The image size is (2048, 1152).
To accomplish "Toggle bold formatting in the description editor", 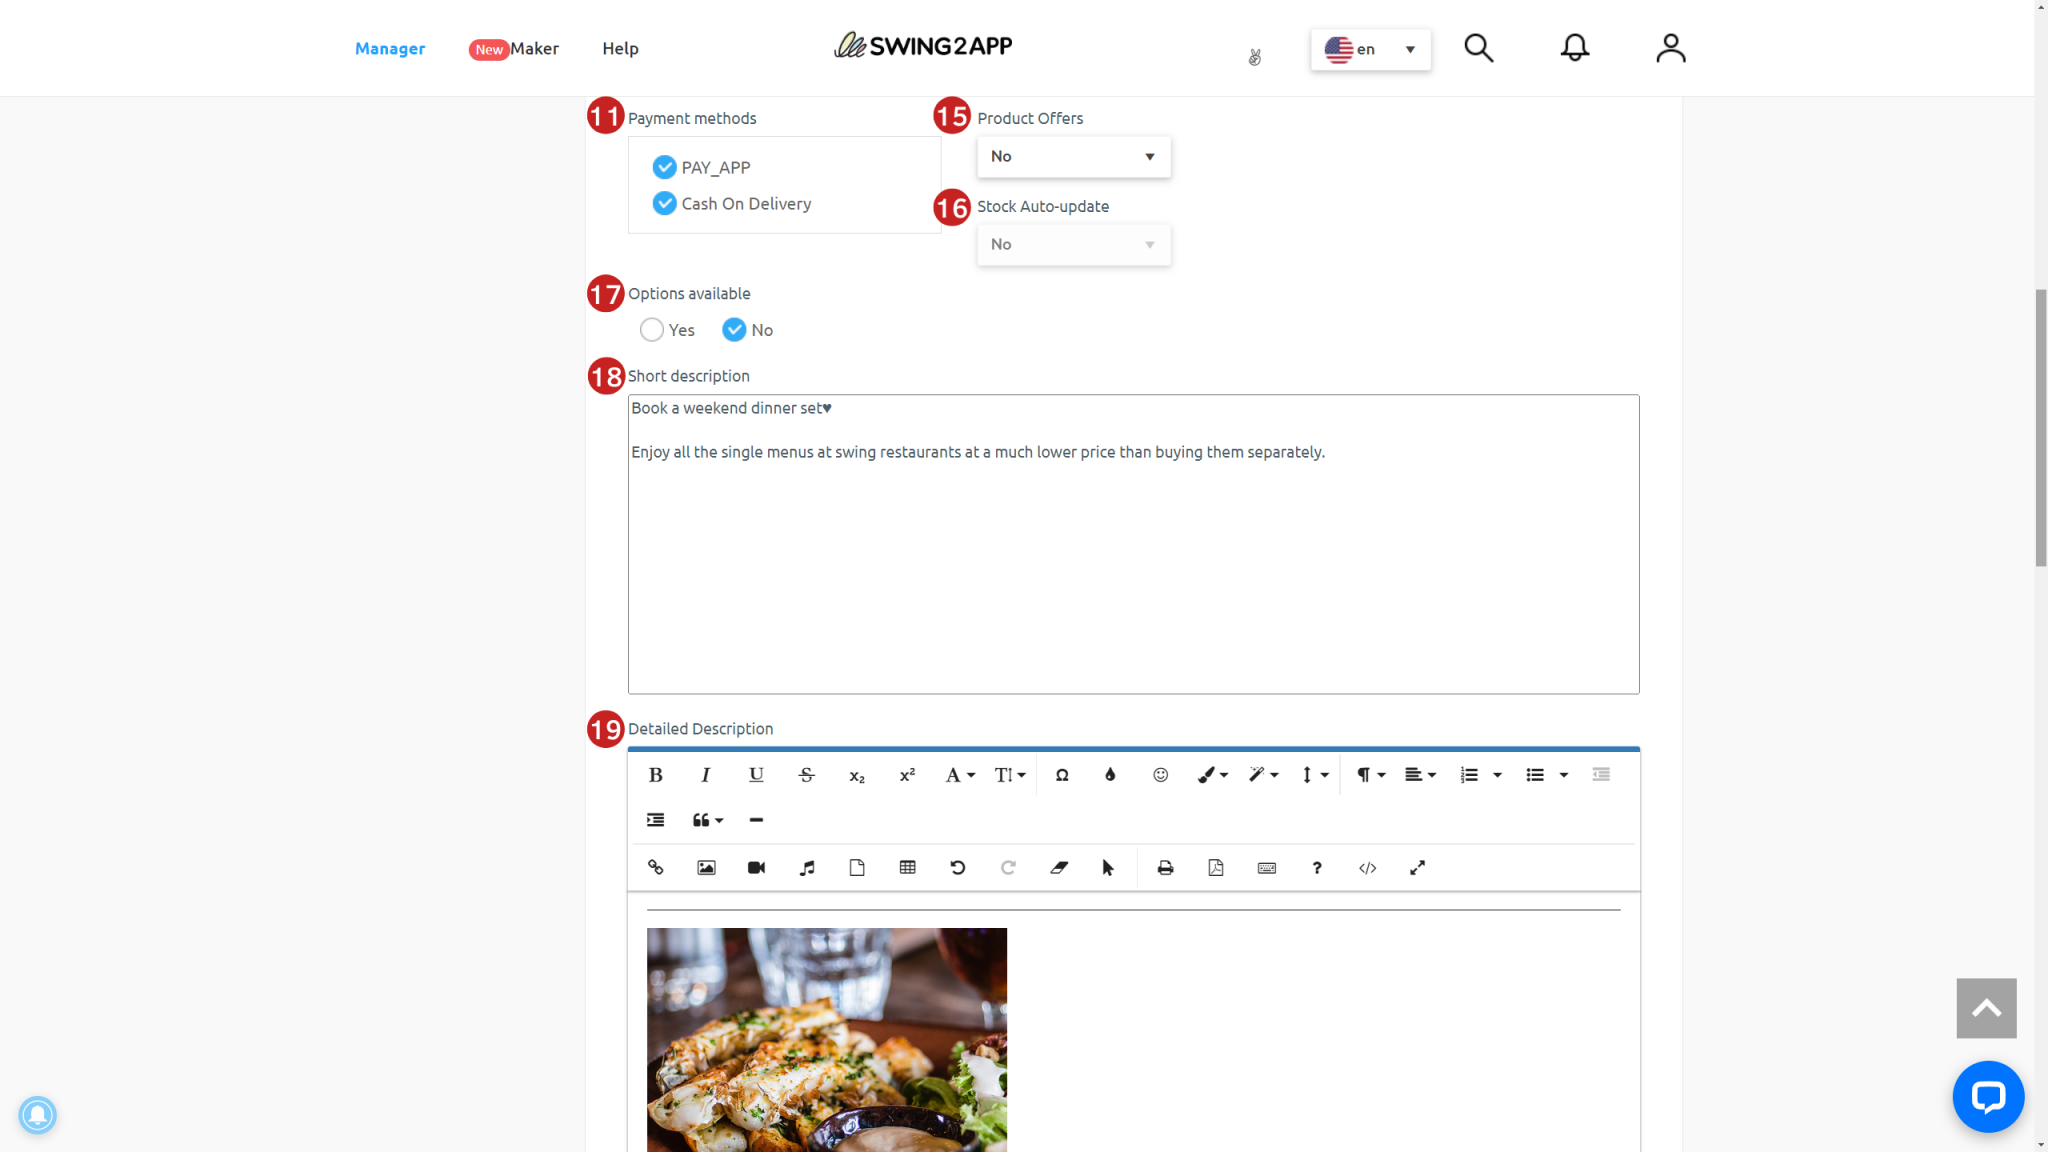I will click(x=656, y=774).
